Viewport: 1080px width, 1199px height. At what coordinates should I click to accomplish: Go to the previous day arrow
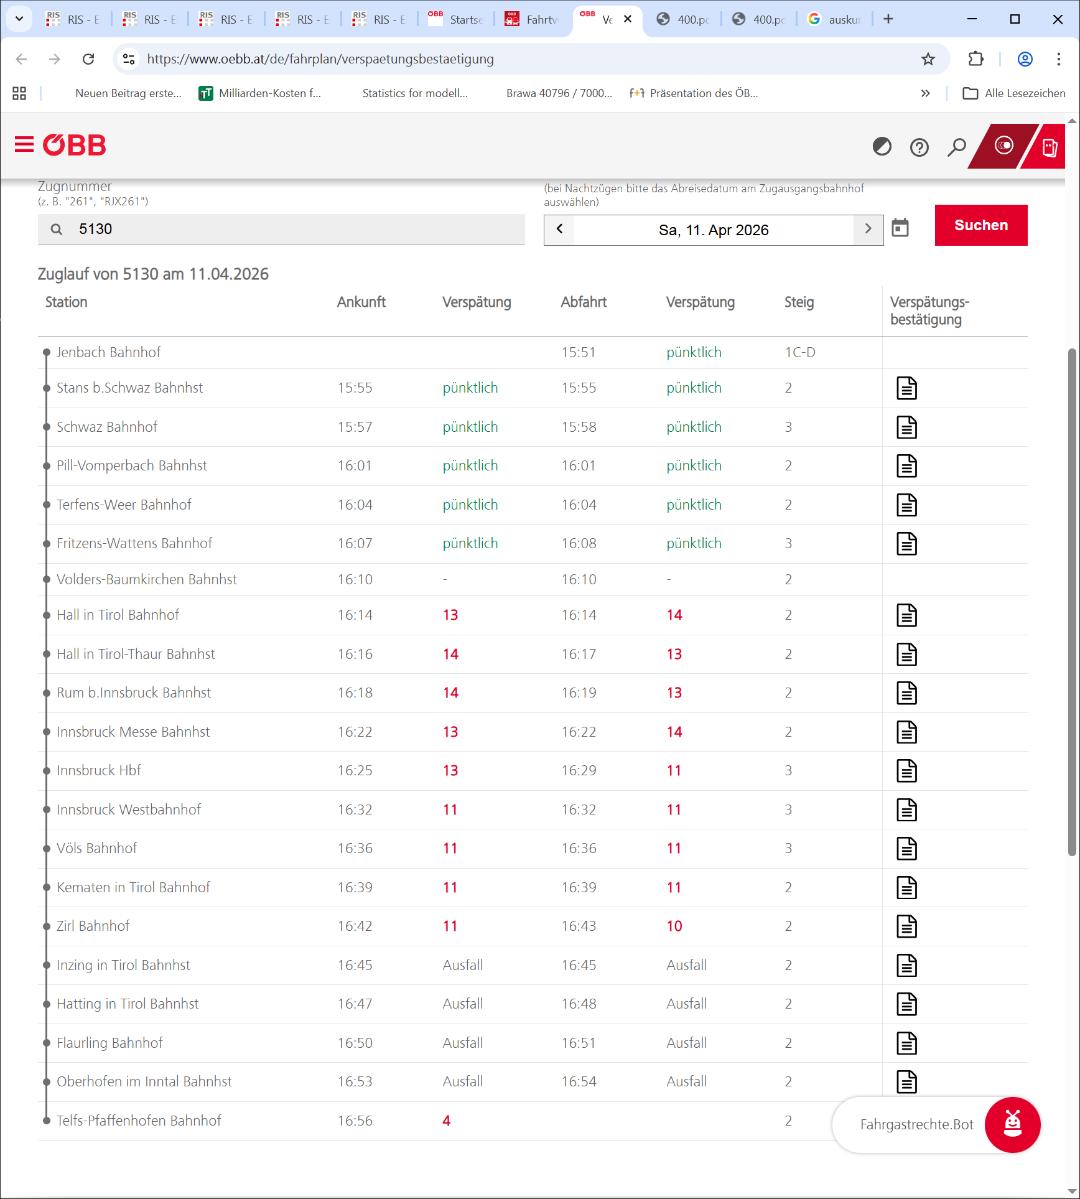tap(559, 229)
